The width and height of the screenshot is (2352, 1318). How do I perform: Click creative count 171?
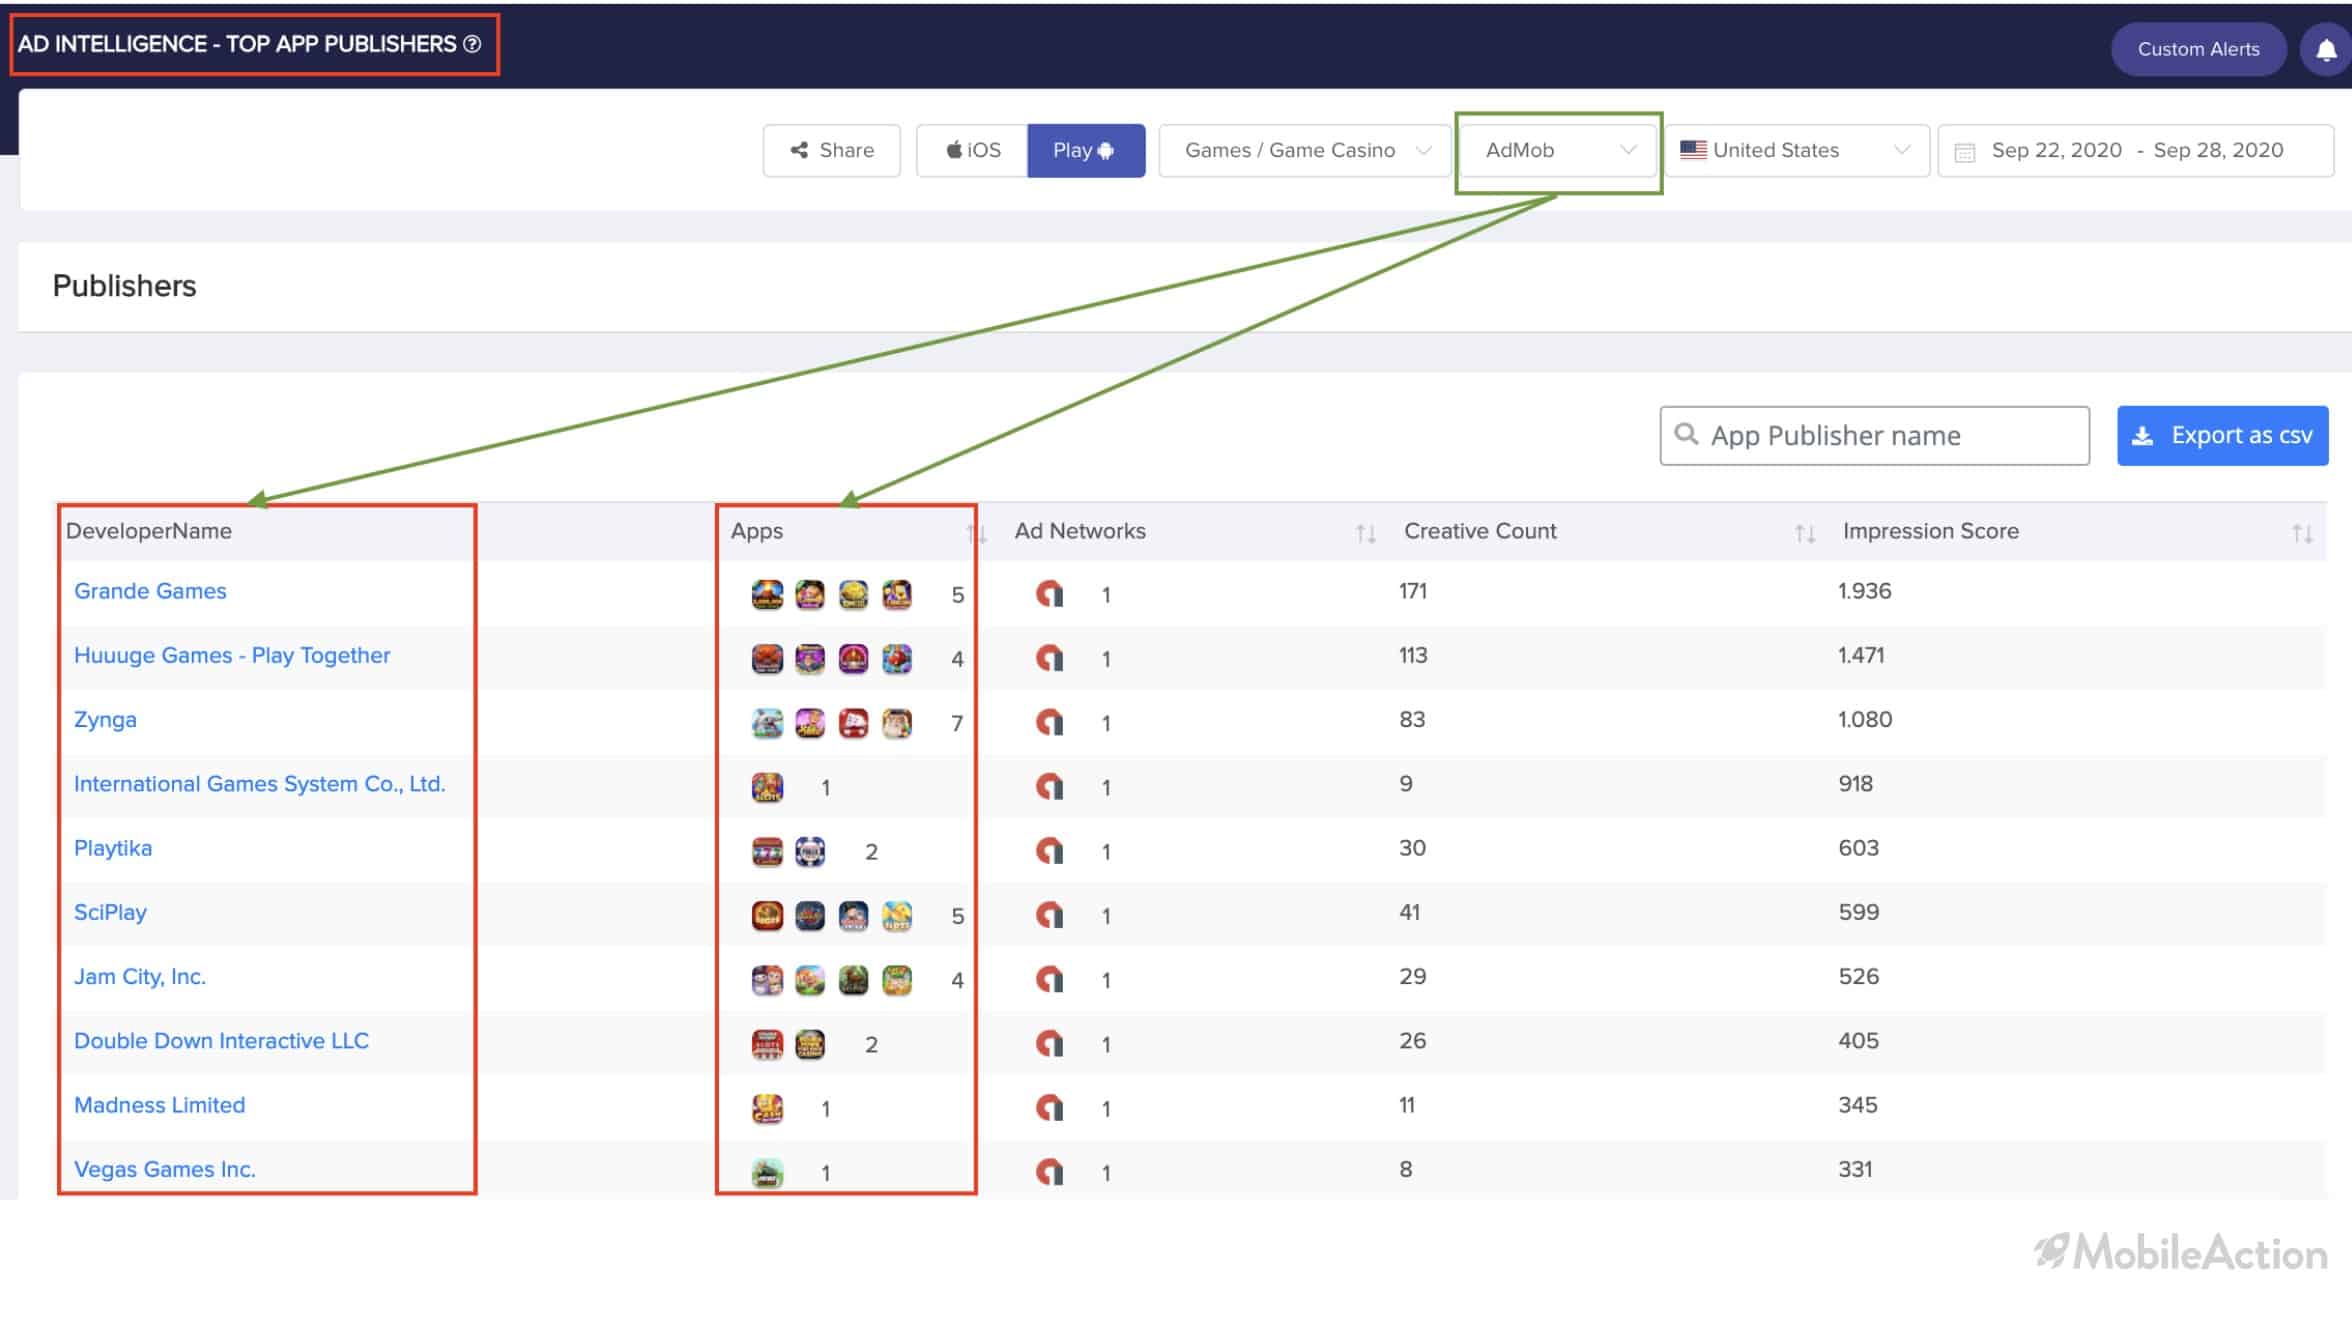click(1413, 591)
